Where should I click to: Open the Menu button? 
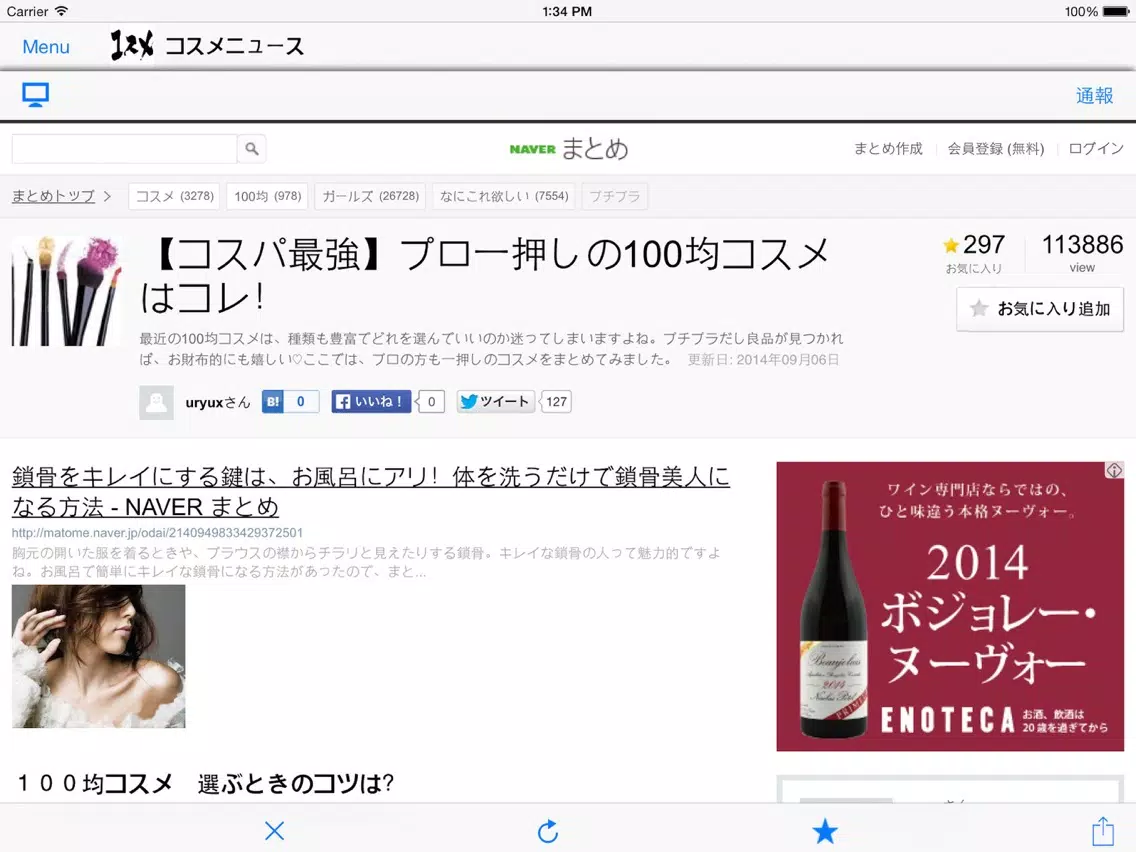click(x=46, y=47)
